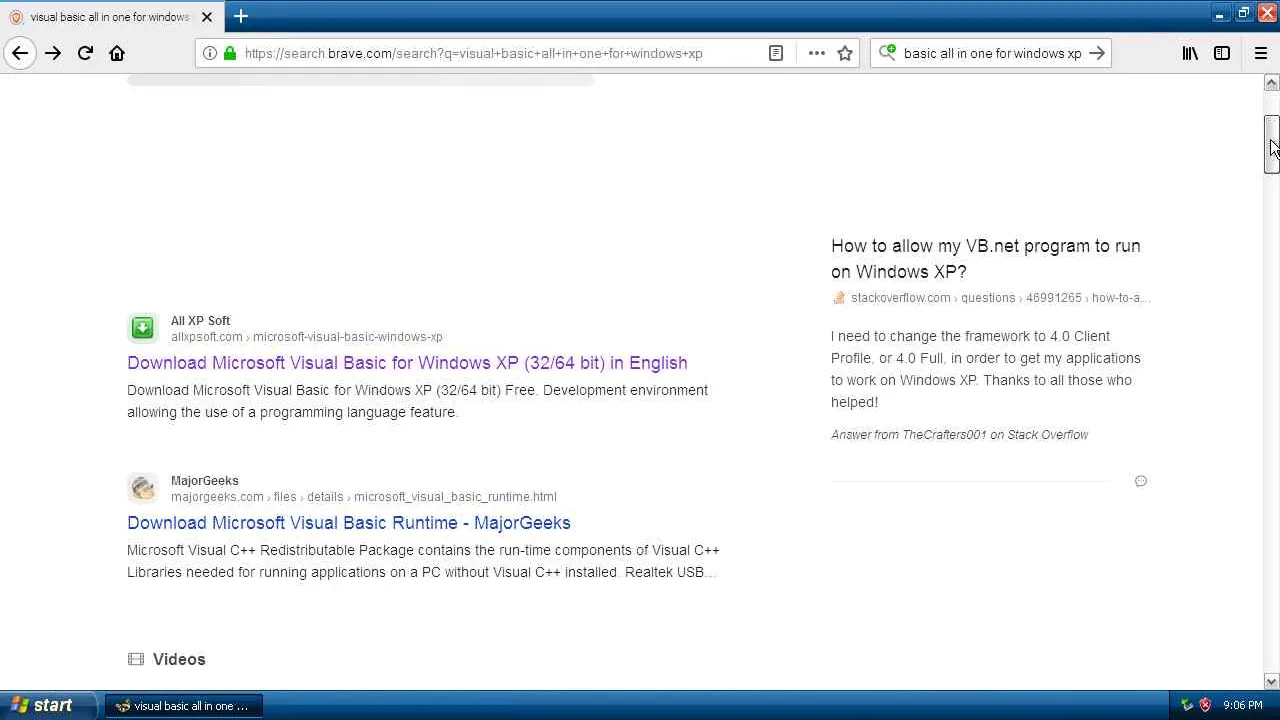This screenshot has width=1280, height=720.
Task: Open the majorgeeks.com breadcrumb URL
Action: [364, 497]
